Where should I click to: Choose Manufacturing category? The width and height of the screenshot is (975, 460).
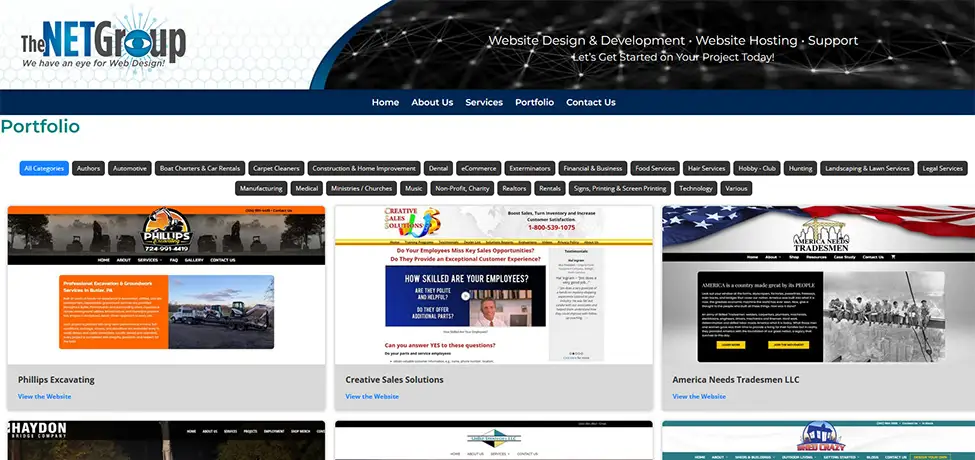261,188
